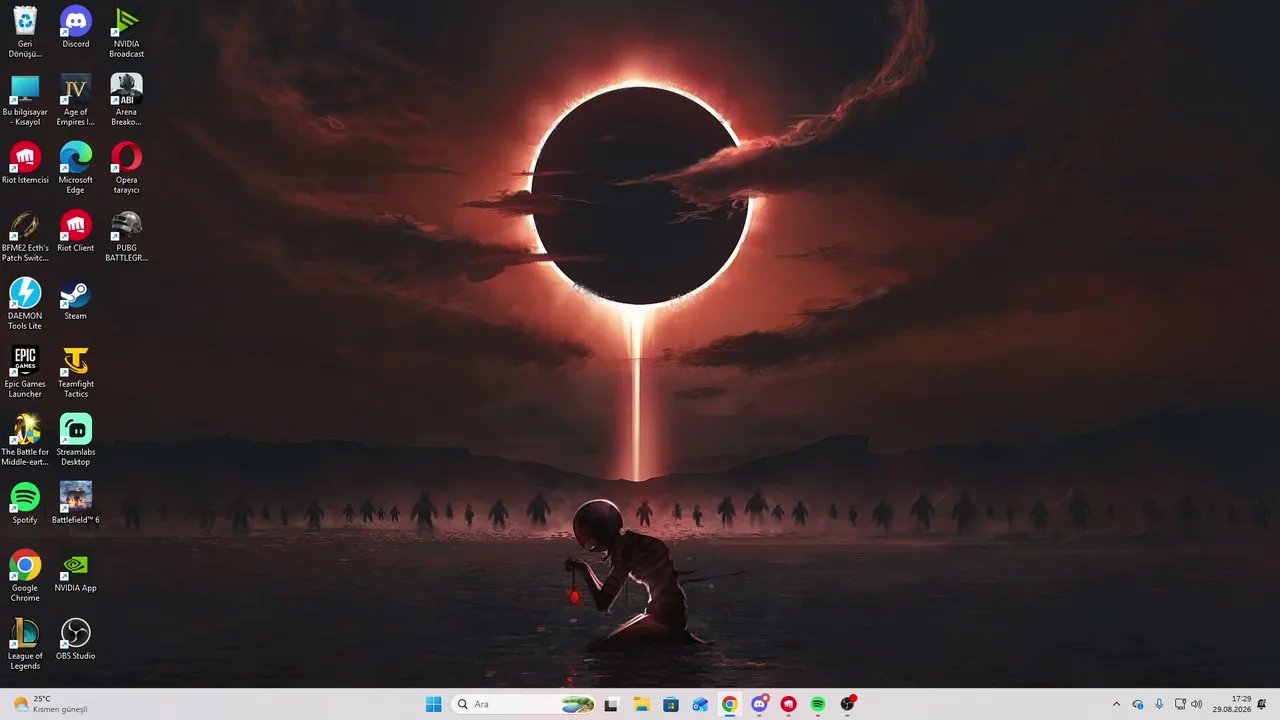Viewport: 1280px width, 720px height.
Task: Select the DAEMON Tools Lite shortcut
Action: pyautogui.click(x=25, y=304)
